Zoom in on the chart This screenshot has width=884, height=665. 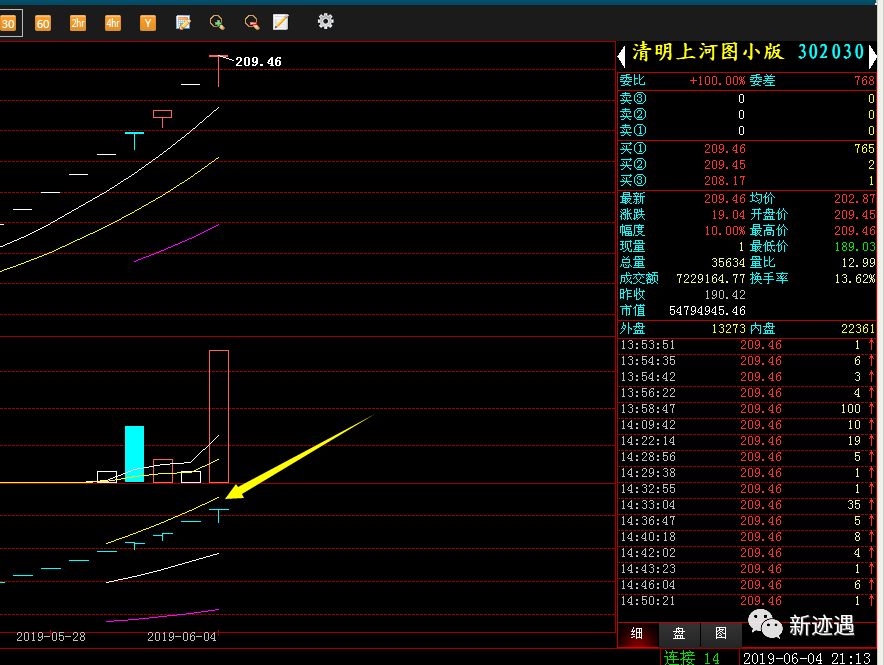click(x=217, y=23)
